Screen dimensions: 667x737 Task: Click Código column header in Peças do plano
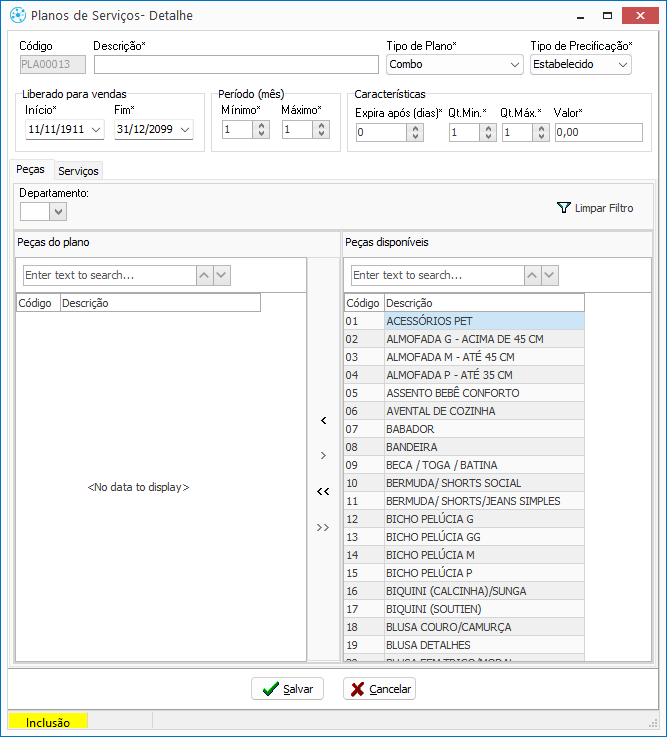click(x=38, y=303)
